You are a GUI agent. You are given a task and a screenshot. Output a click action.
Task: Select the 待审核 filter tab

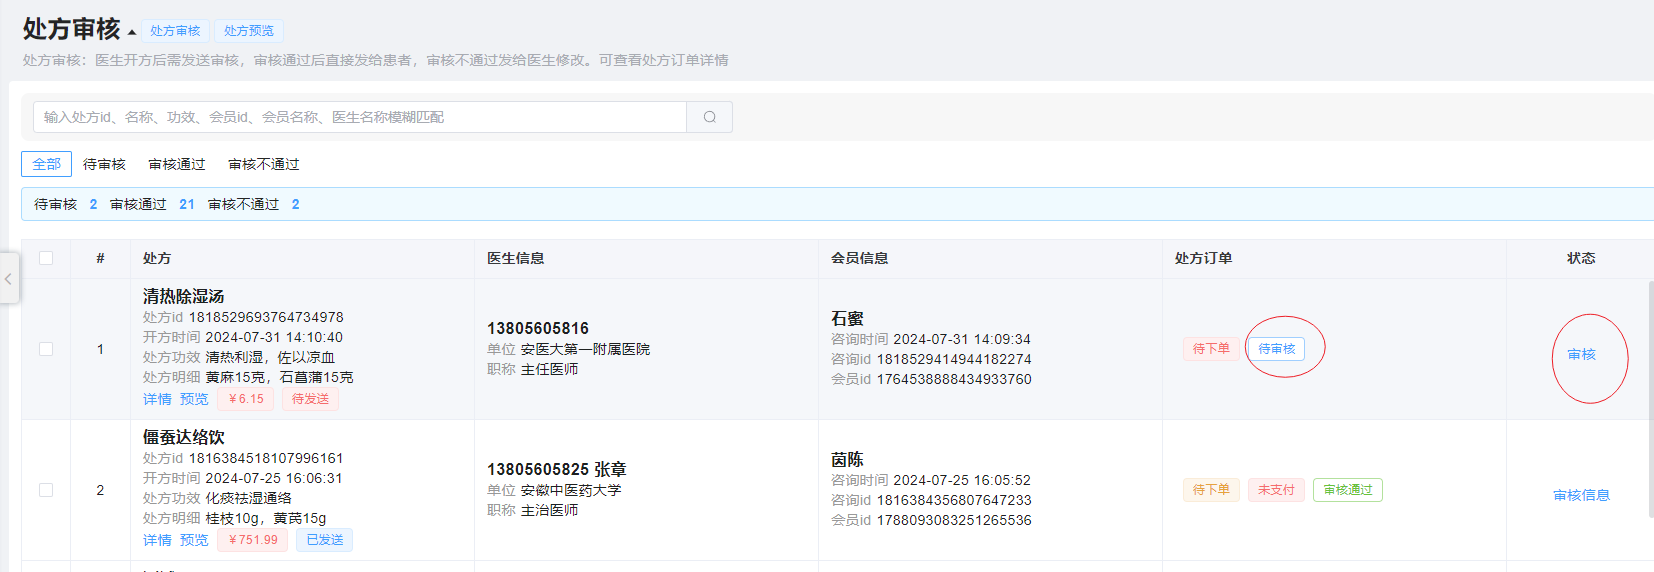click(x=104, y=164)
